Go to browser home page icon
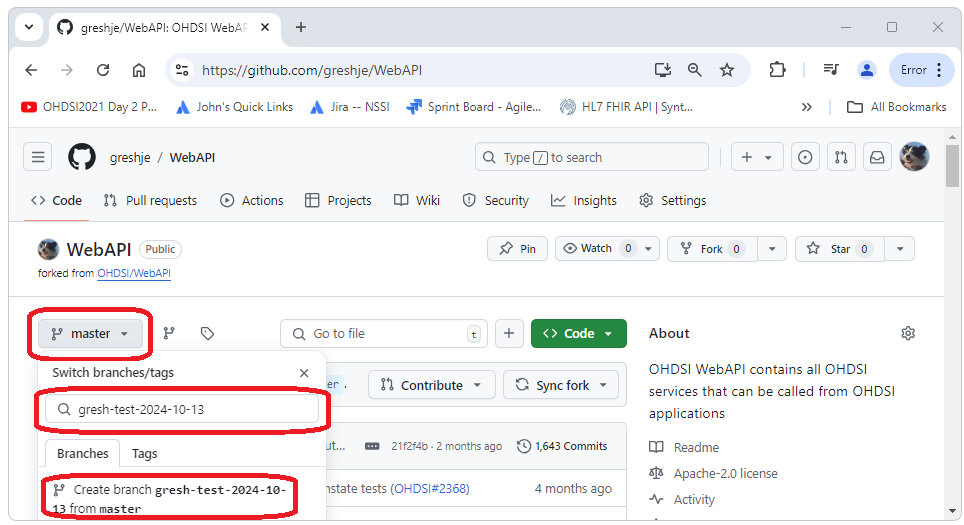The height and width of the screenshot is (525, 964). pyautogui.click(x=139, y=70)
